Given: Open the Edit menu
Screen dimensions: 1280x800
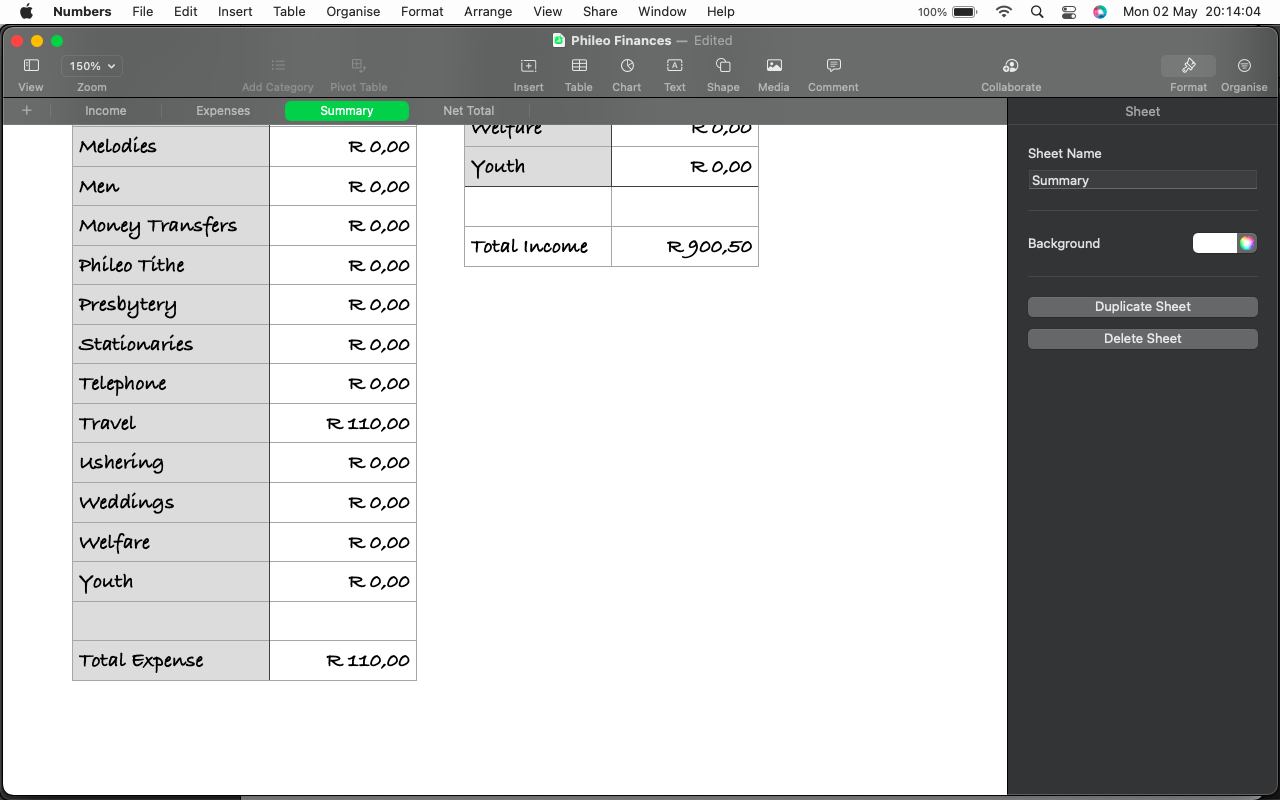Looking at the screenshot, I should tap(185, 12).
